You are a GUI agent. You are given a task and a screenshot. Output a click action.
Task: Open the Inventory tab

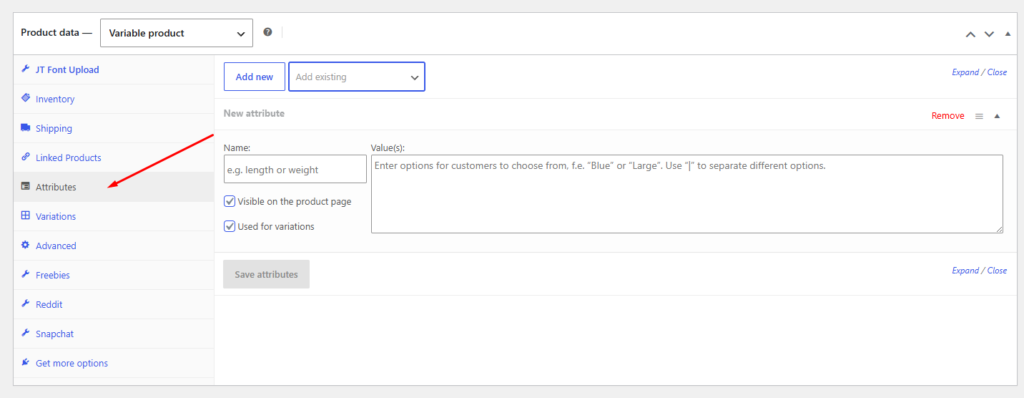point(114,99)
